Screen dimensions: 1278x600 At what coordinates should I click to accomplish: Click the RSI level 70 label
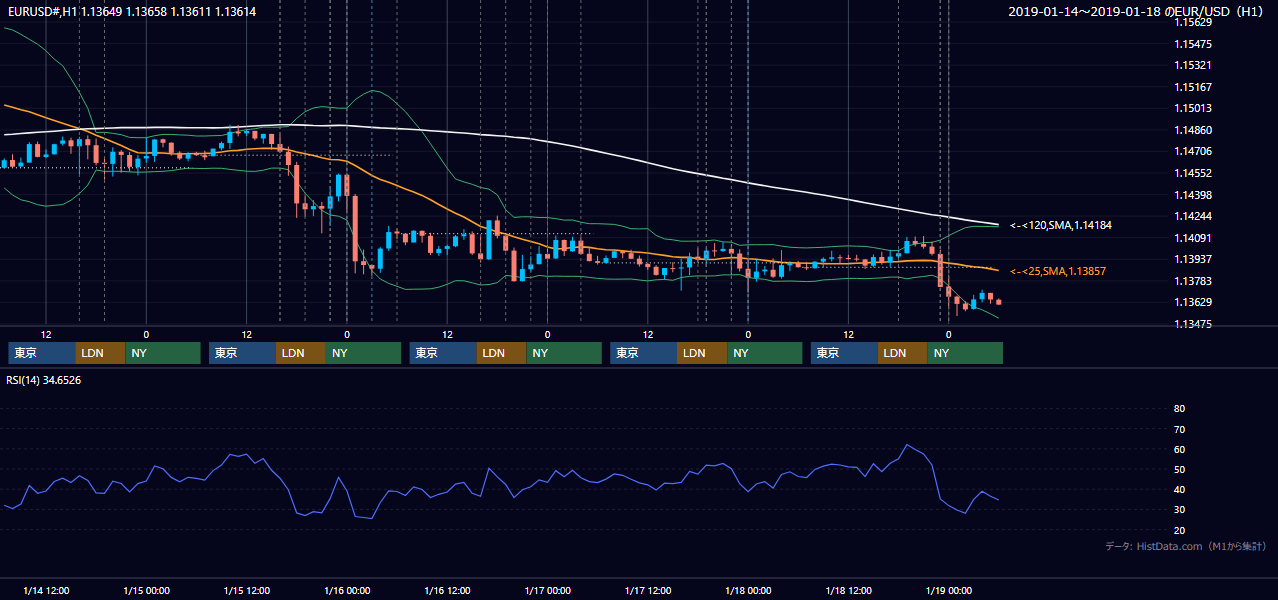pos(1179,429)
